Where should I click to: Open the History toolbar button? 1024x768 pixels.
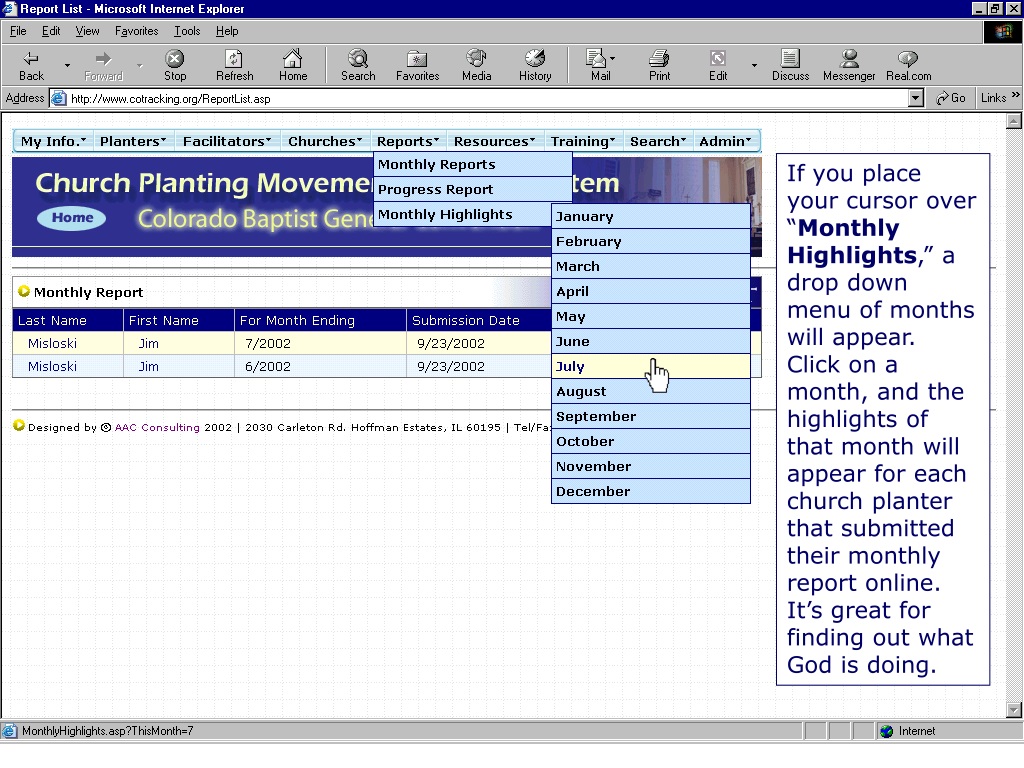(535, 65)
